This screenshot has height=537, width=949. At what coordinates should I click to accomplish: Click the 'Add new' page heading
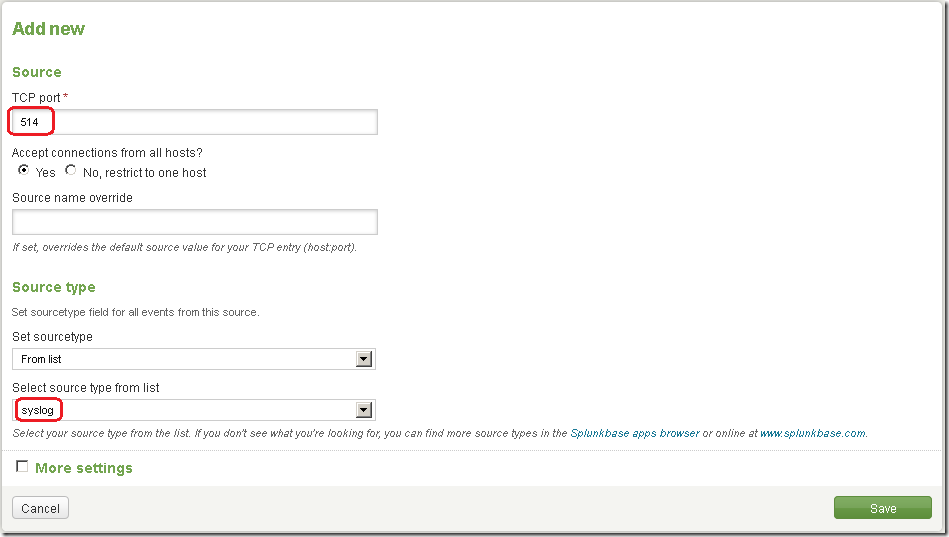tap(48, 29)
